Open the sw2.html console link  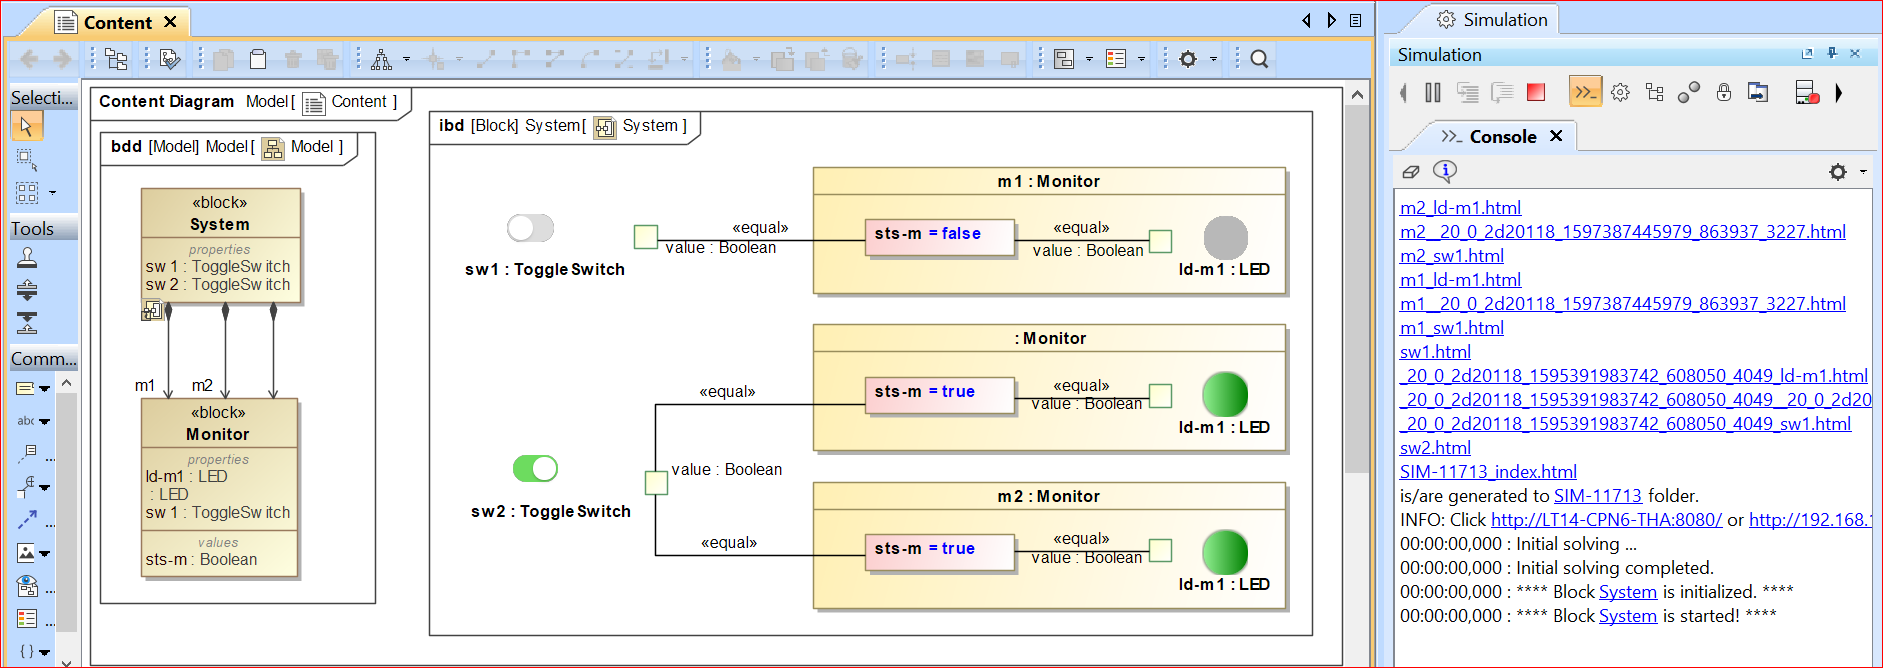point(1435,448)
